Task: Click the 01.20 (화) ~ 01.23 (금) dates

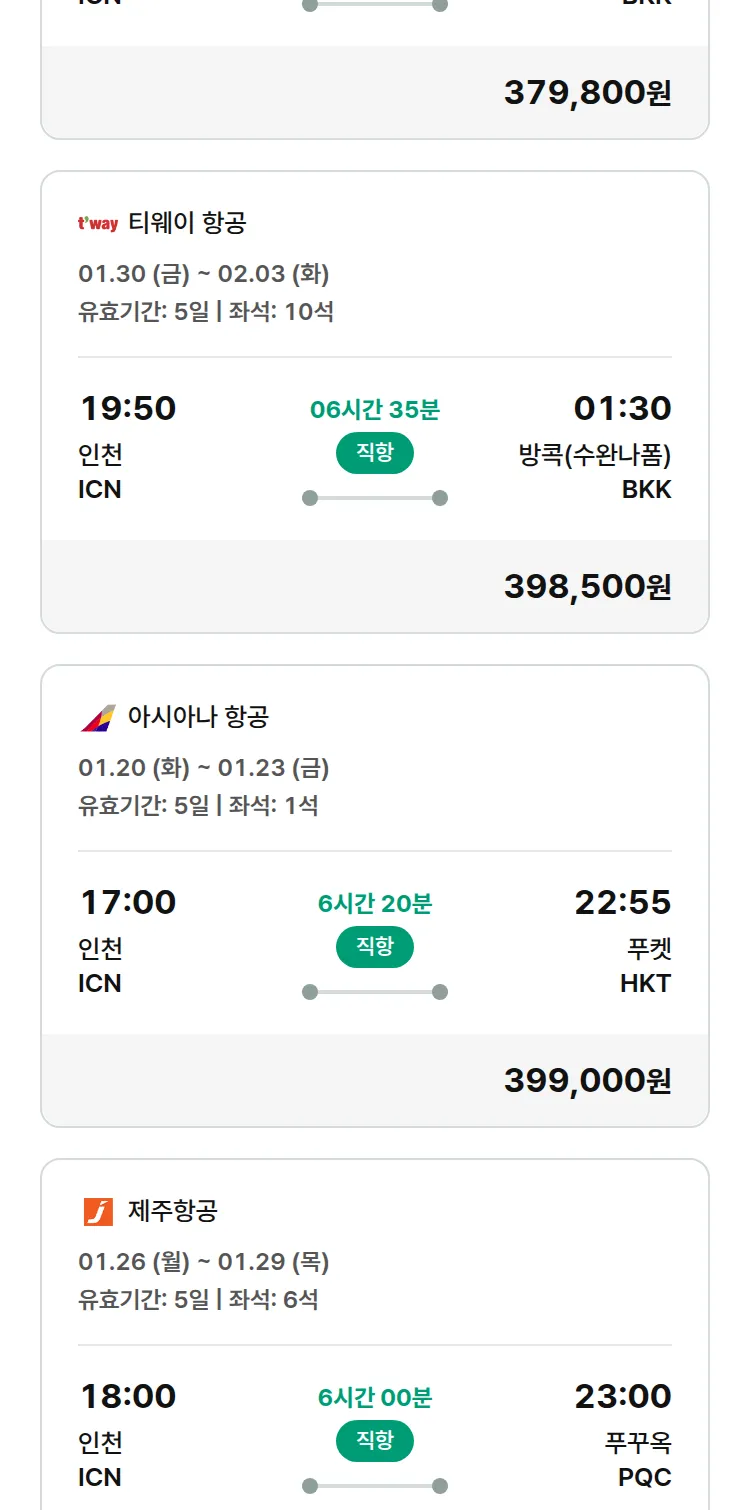Action: pyautogui.click(x=203, y=768)
